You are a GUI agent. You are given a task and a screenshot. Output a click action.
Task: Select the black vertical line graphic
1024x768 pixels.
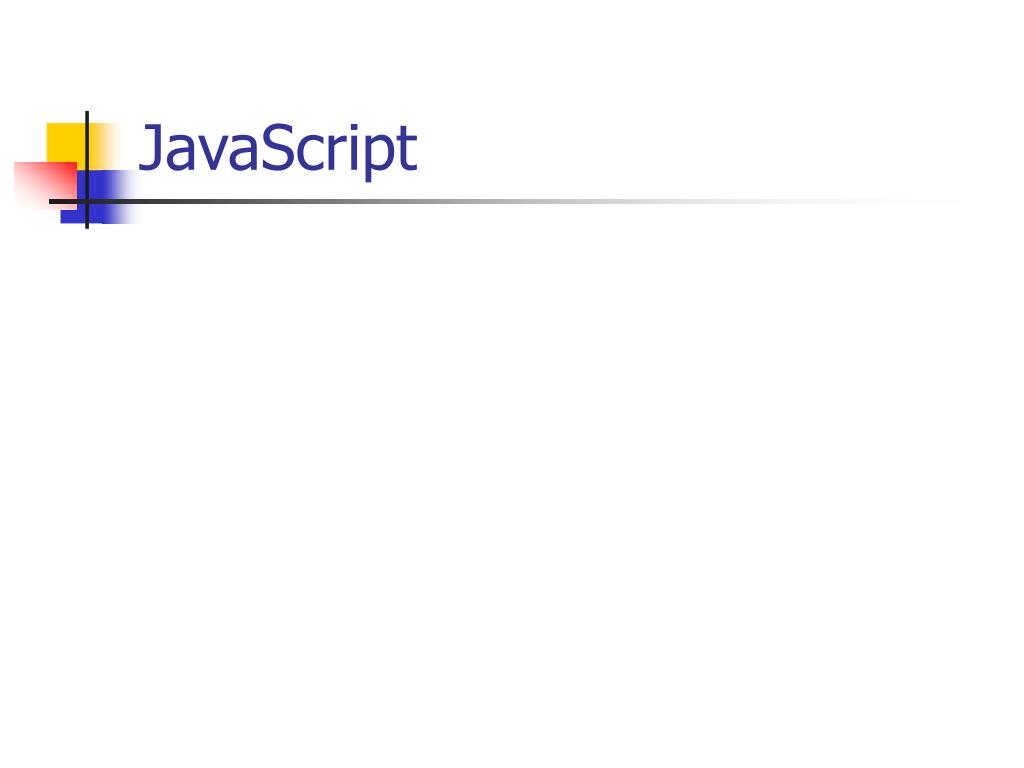pos(87,170)
